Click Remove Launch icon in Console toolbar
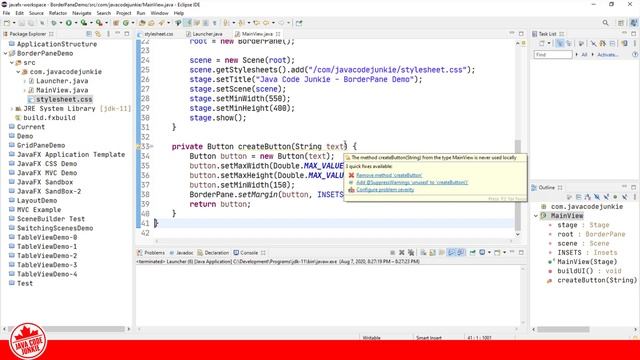The height and width of the screenshot is (360, 640). click(402, 253)
